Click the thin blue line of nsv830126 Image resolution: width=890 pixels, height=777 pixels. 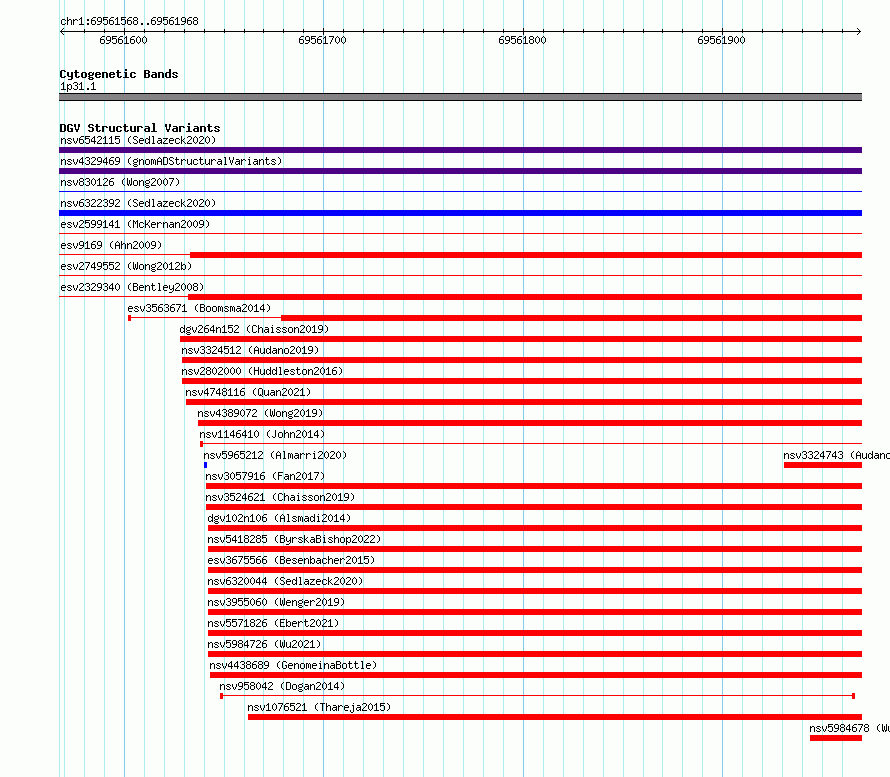pyautogui.click(x=460, y=192)
